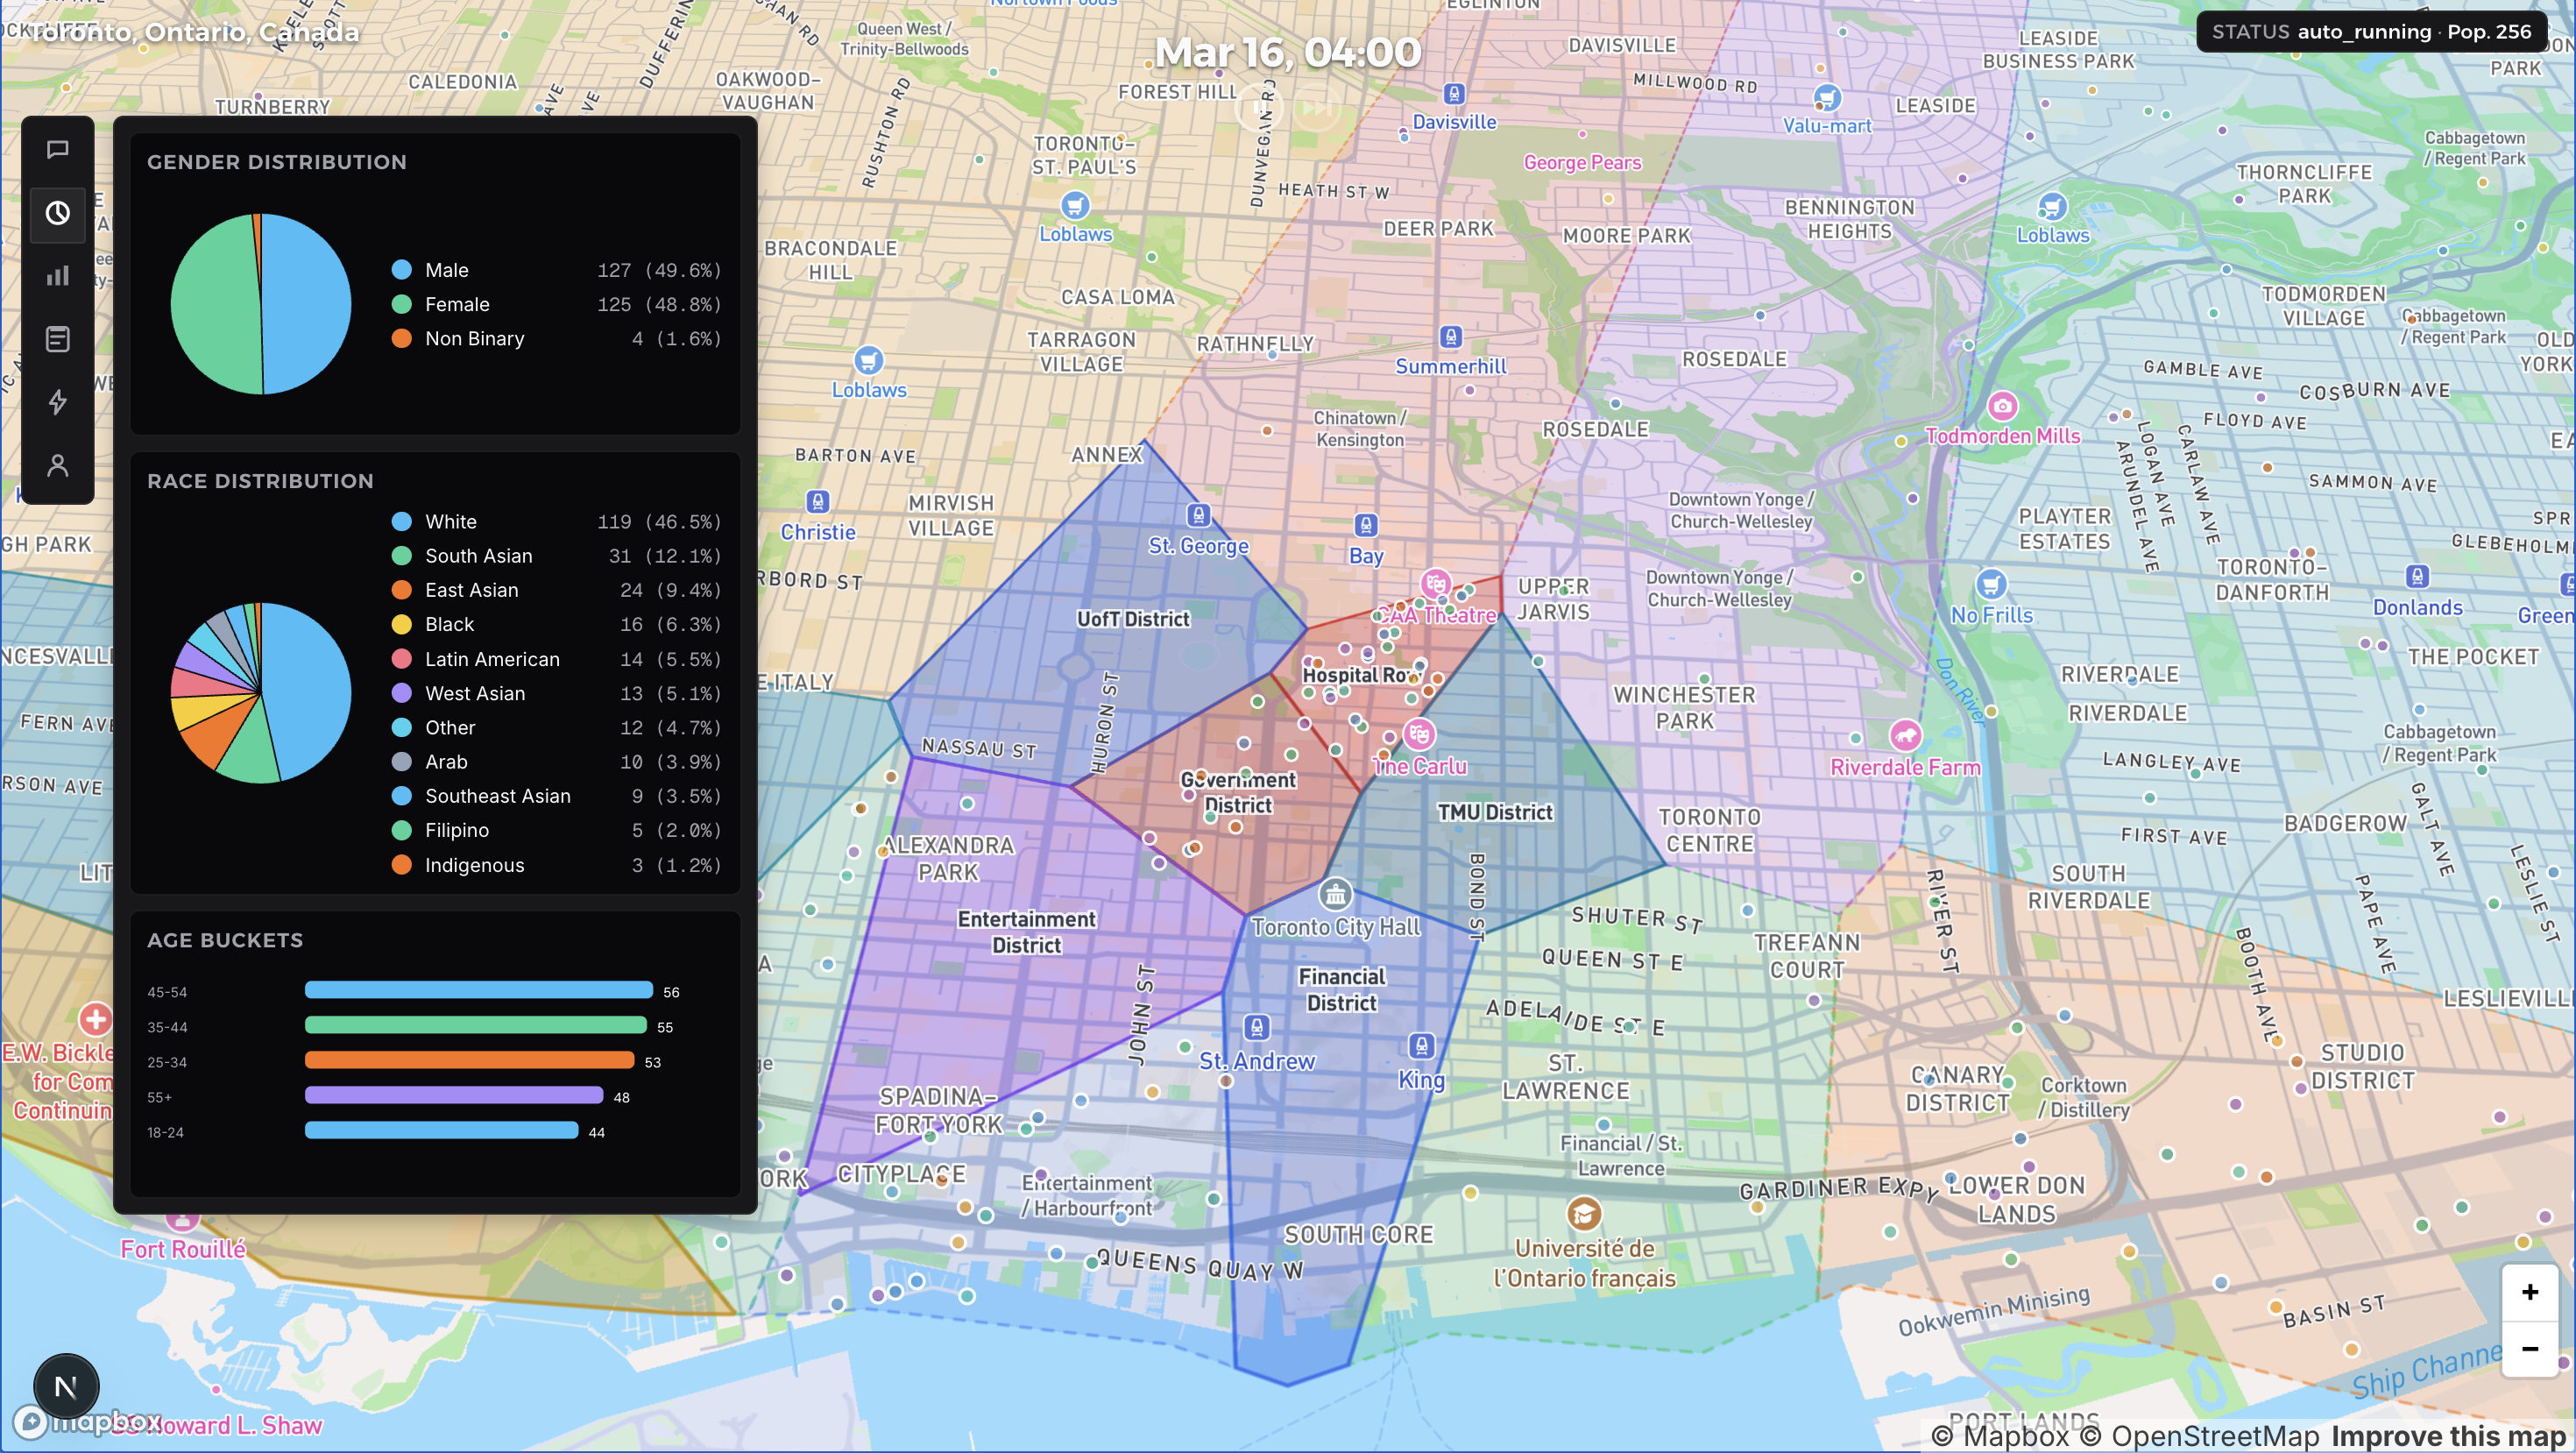Open the chat panel icon in sidebar
Viewport: 2576px width, 1453px height.
(x=58, y=150)
